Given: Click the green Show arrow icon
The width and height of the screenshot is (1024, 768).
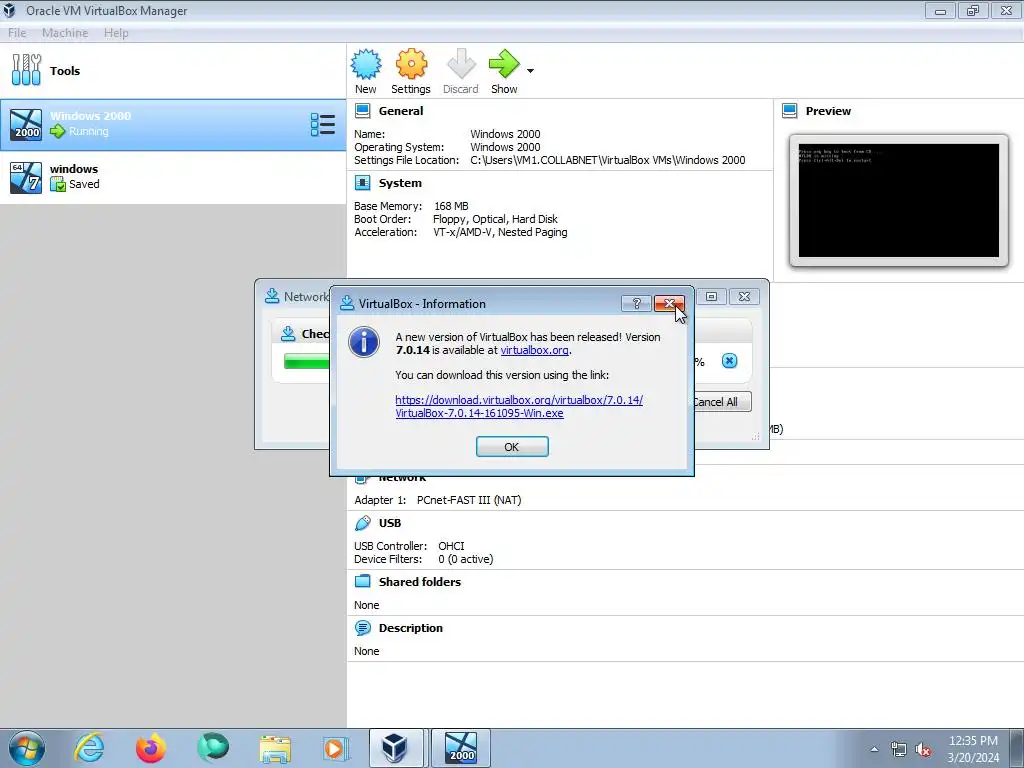Looking at the screenshot, I should 504,64.
